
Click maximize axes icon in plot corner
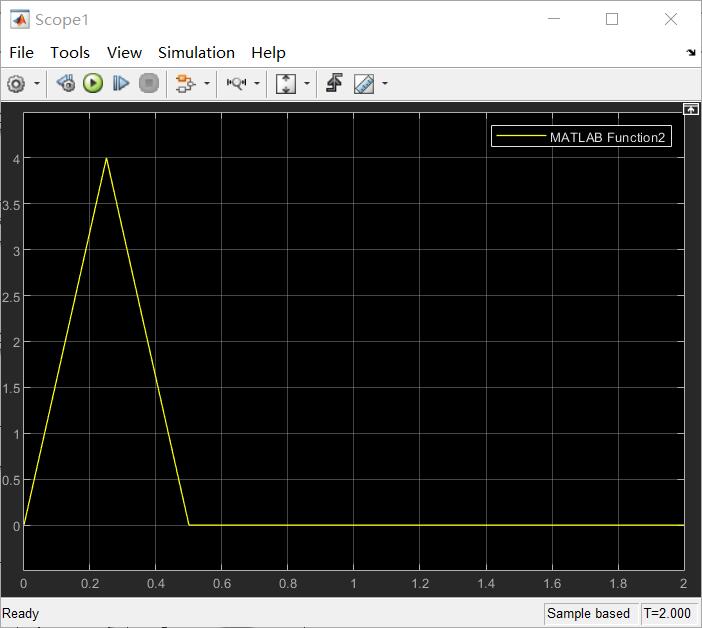(690, 109)
